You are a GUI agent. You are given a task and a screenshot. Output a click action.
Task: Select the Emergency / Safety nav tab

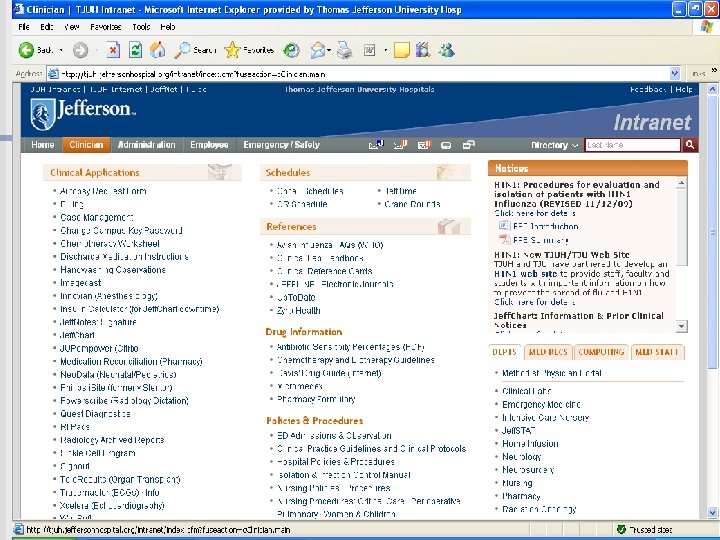point(281,145)
